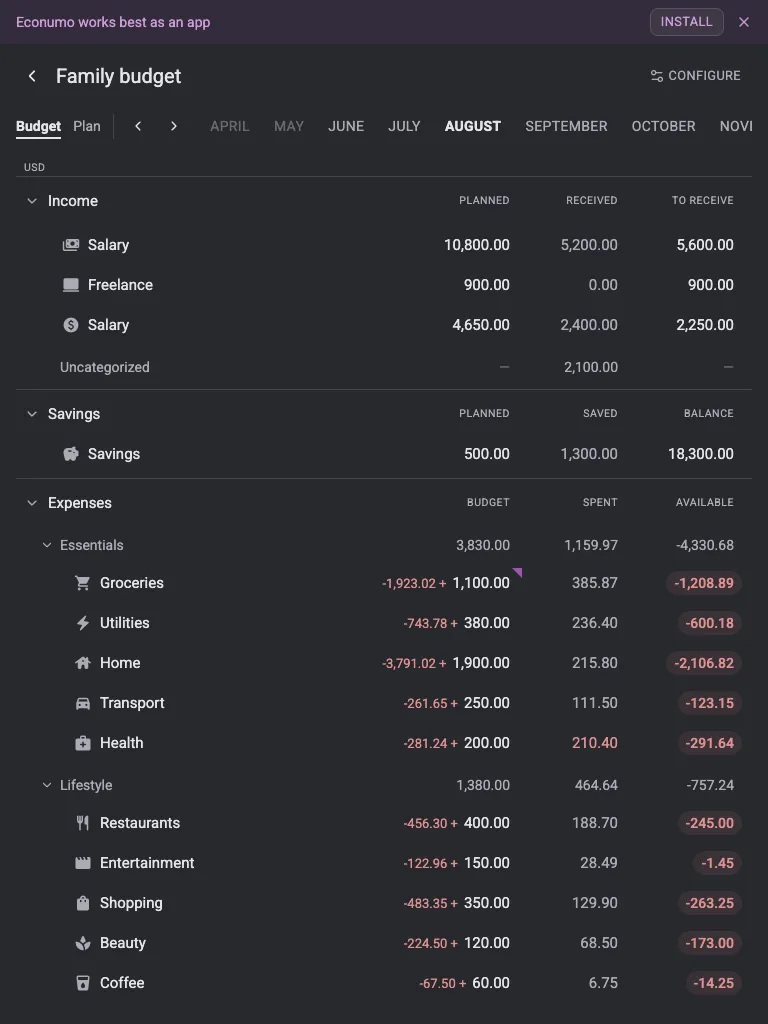Click Salary received amount 5,200.00
The width and height of the screenshot is (768, 1024).
click(589, 245)
